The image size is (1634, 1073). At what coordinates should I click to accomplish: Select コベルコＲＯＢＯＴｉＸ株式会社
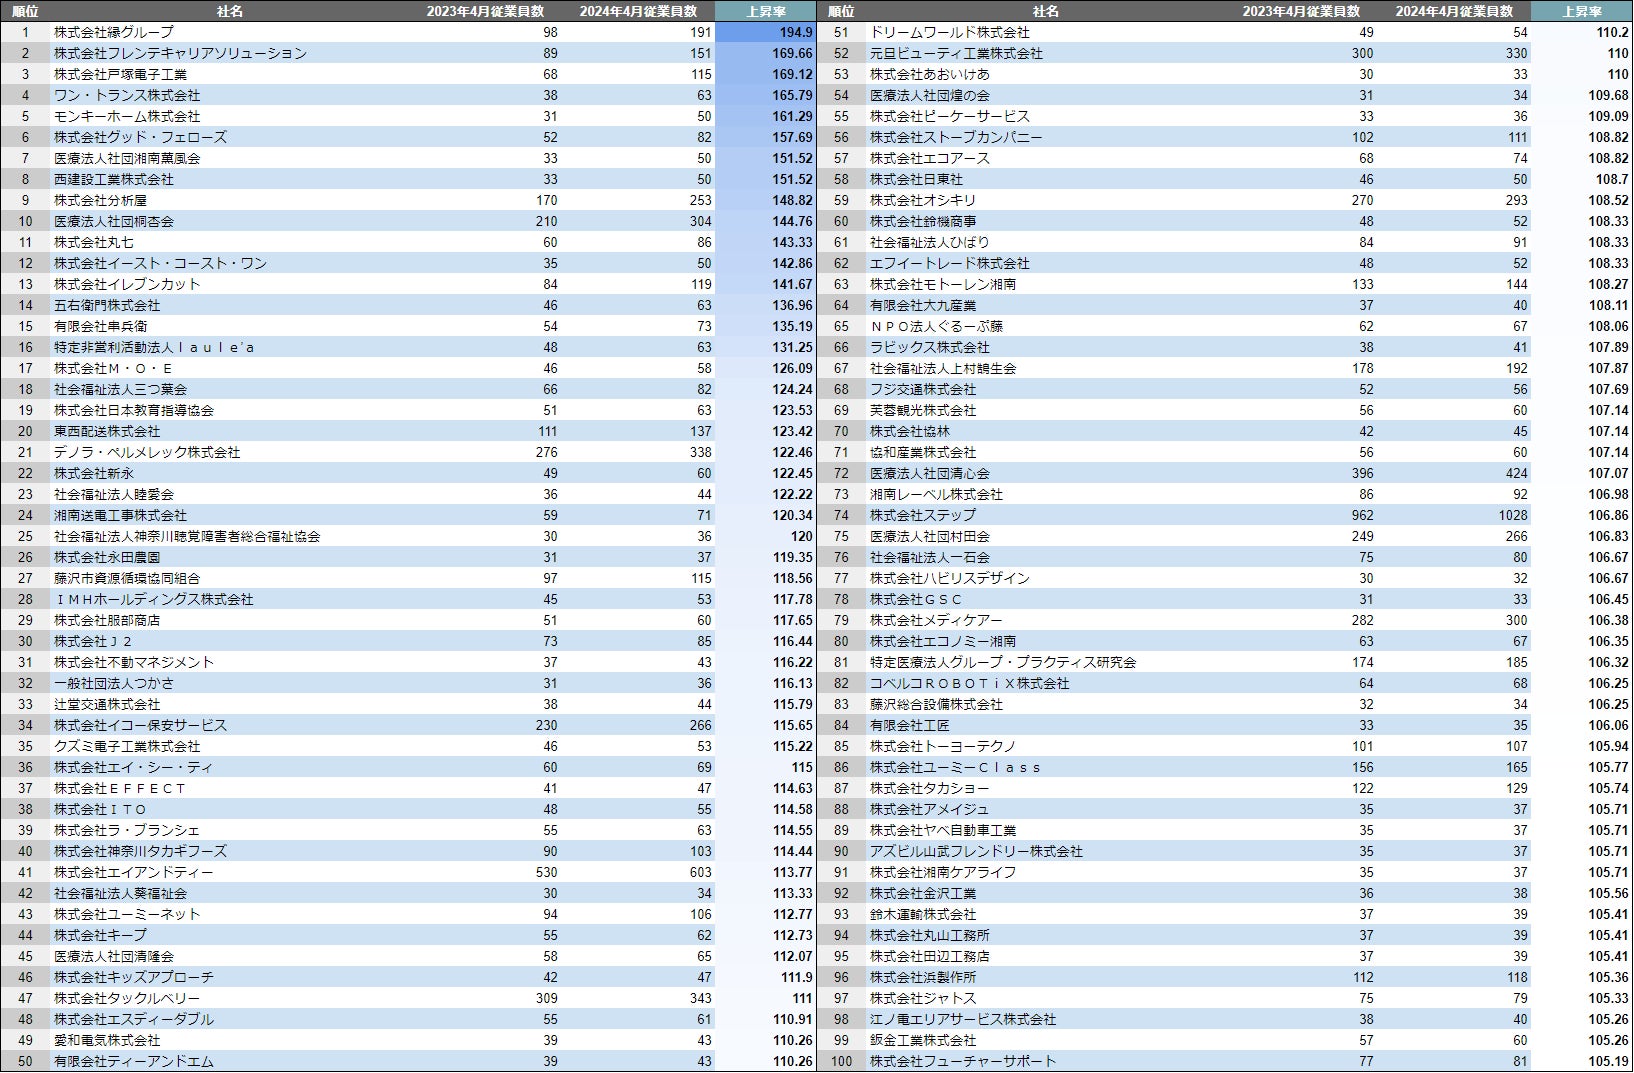click(x=970, y=683)
